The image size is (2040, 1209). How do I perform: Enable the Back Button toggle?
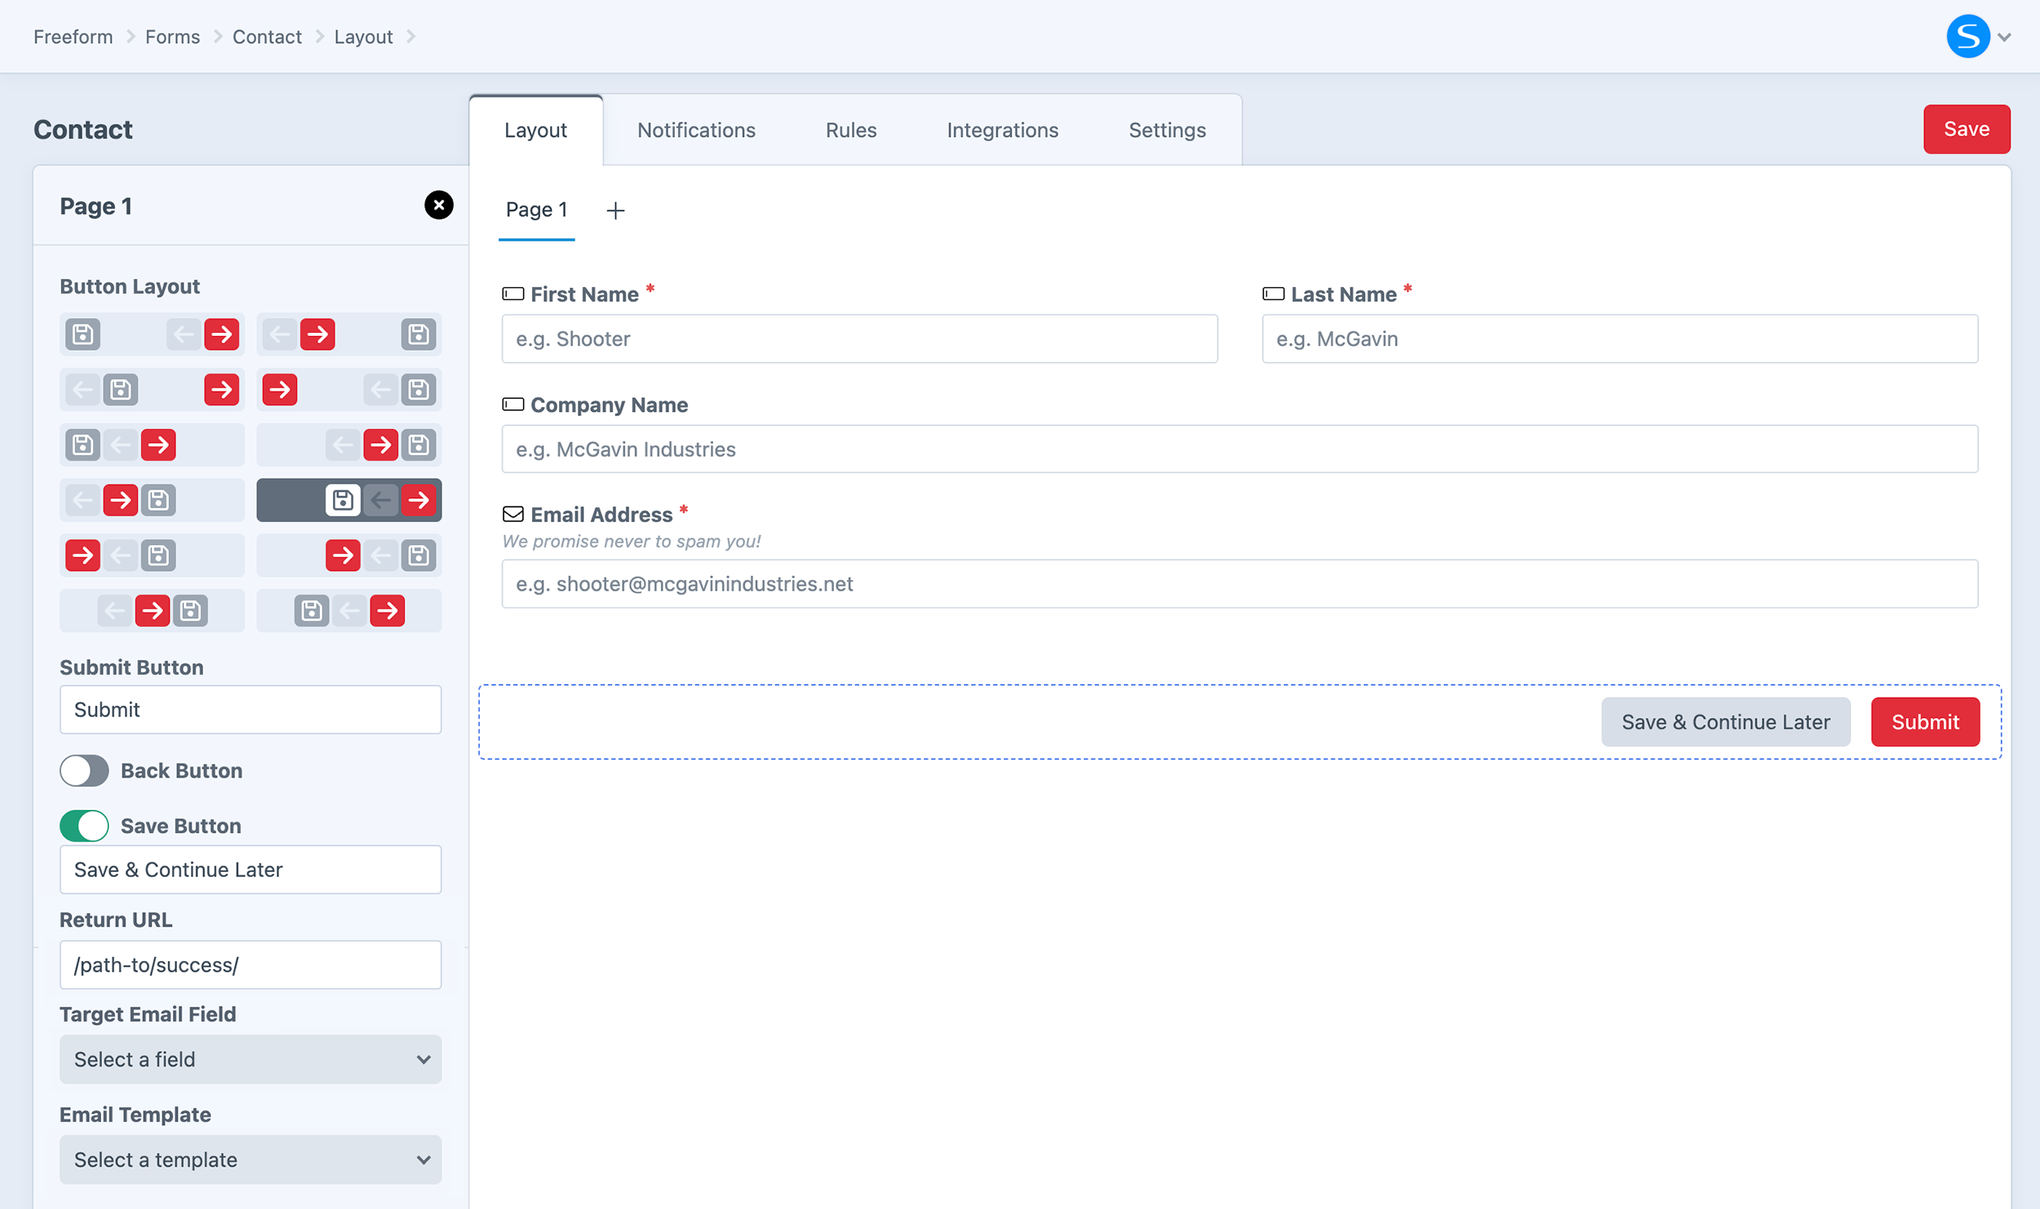coord(84,770)
